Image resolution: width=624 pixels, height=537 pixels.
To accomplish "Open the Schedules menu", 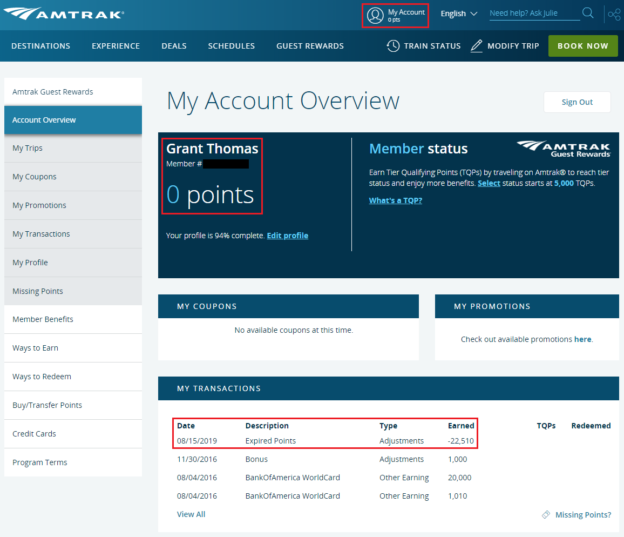I will pos(231,46).
